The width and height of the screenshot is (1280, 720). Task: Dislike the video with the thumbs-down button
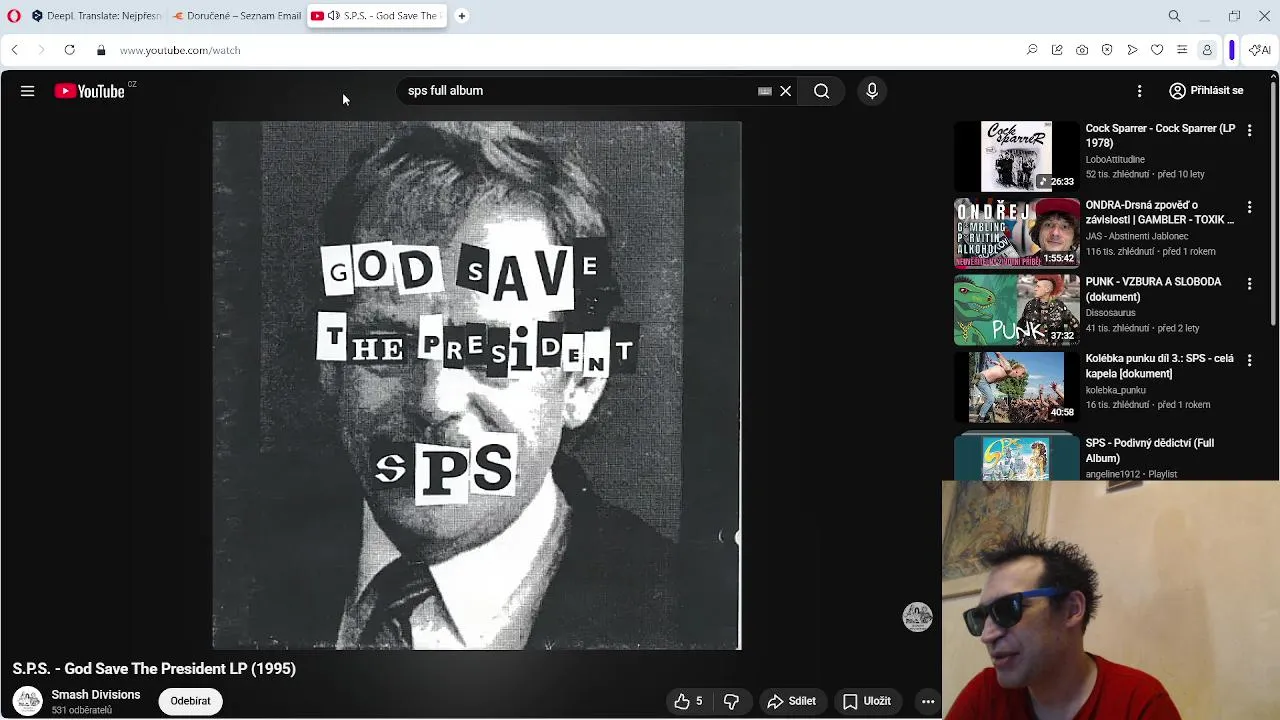[731, 701]
